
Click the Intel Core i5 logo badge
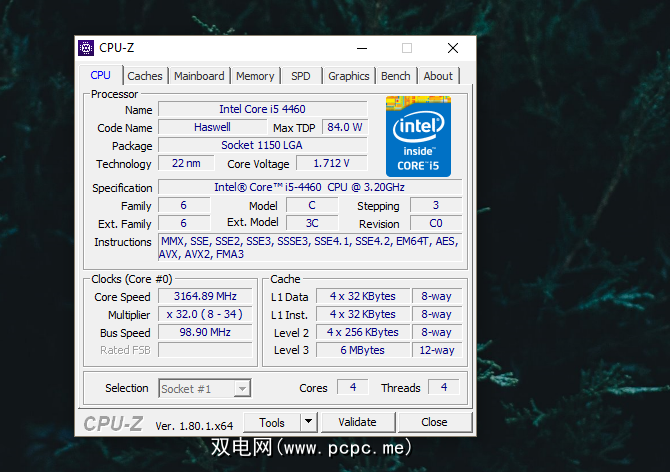[418, 136]
